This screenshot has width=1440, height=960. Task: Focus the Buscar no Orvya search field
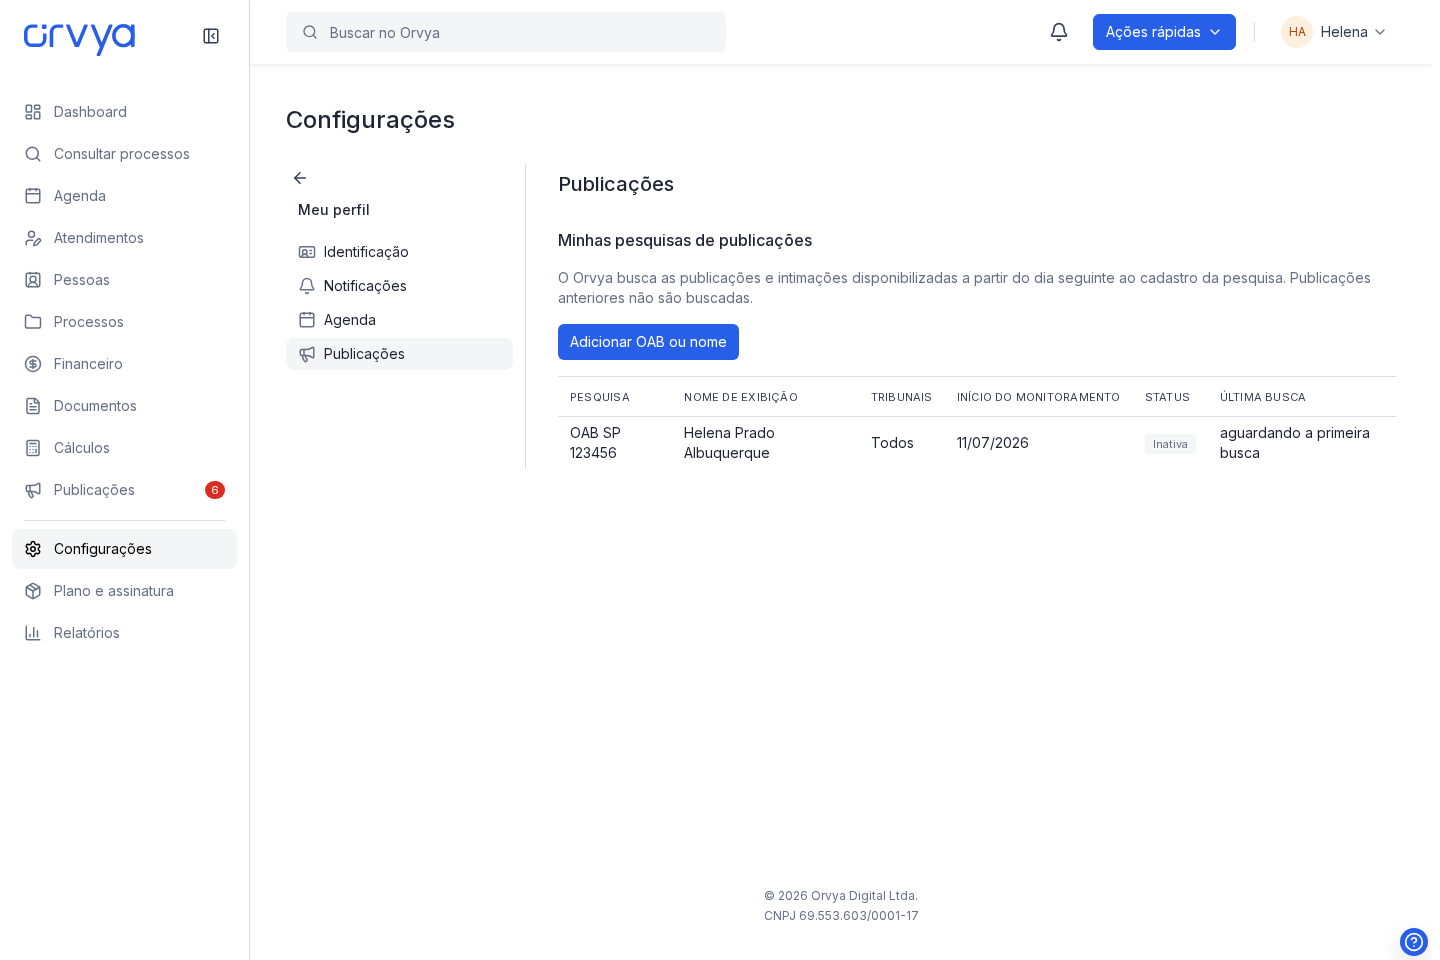506,32
